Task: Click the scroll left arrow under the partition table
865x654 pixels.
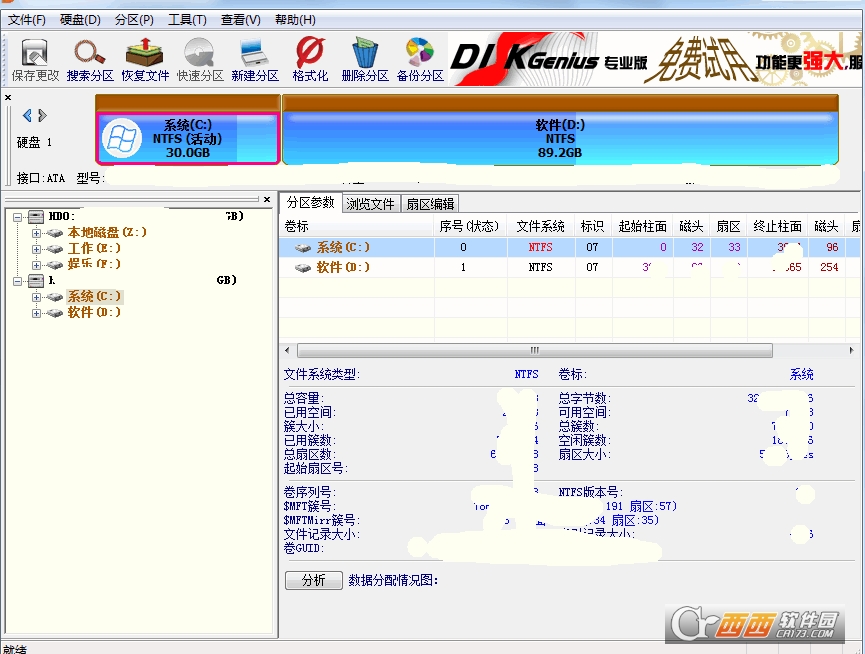Action: [x=287, y=350]
